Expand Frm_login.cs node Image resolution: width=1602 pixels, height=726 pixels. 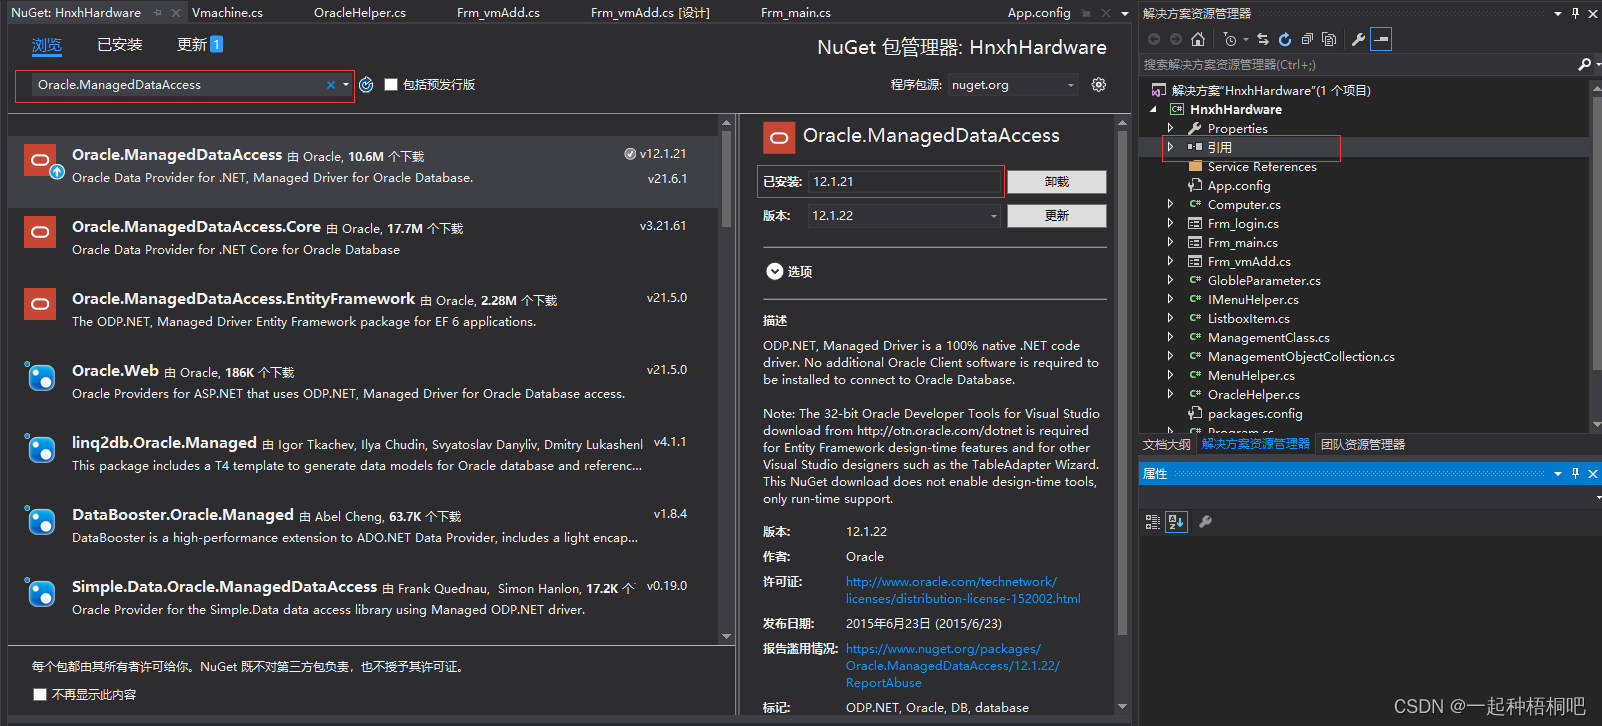[1170, 223]
